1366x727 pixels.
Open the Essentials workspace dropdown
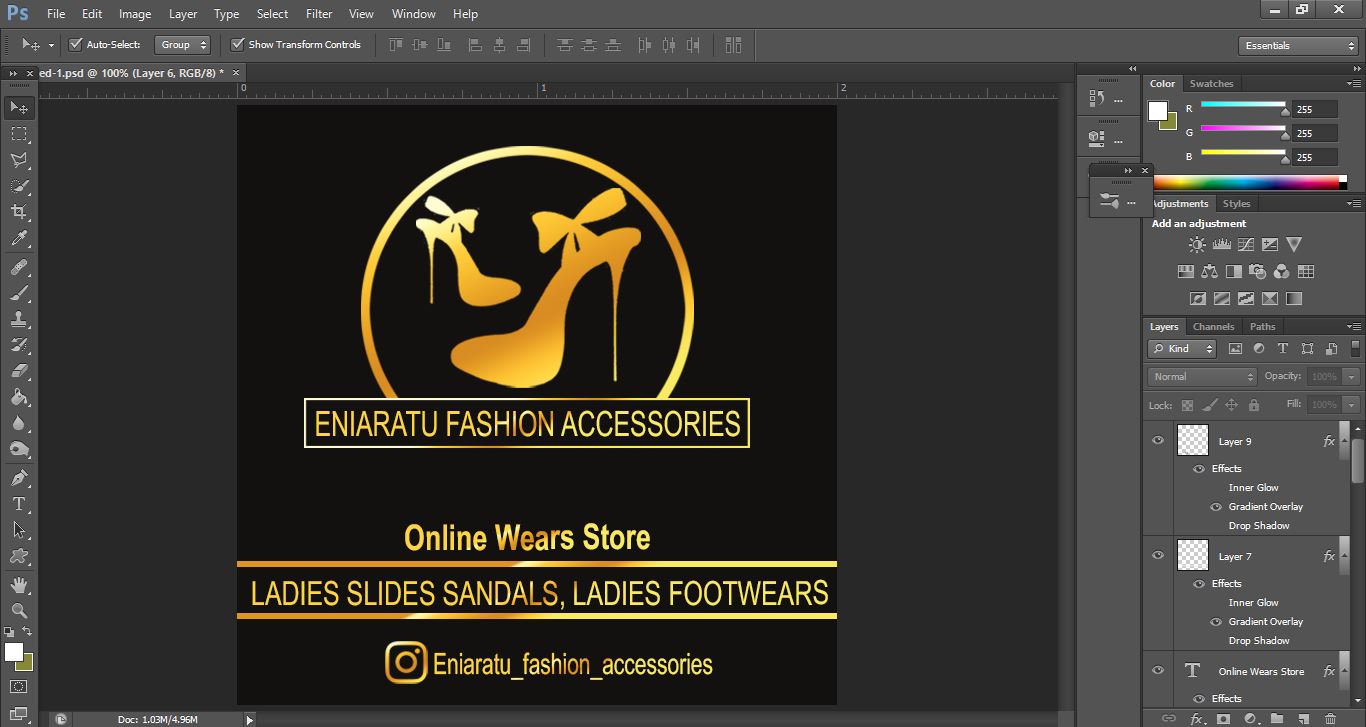pyautogui.click(x=1297, y=45)
